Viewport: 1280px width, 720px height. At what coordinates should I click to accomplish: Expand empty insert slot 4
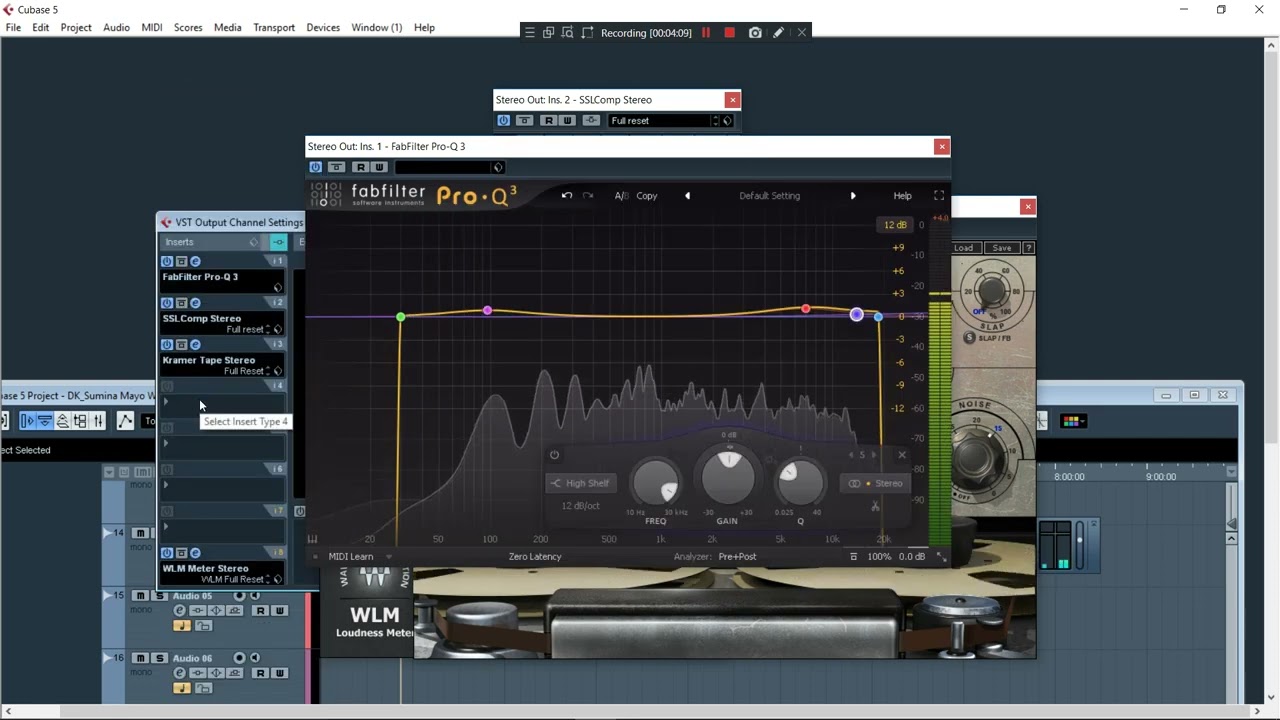coord(165,401)
